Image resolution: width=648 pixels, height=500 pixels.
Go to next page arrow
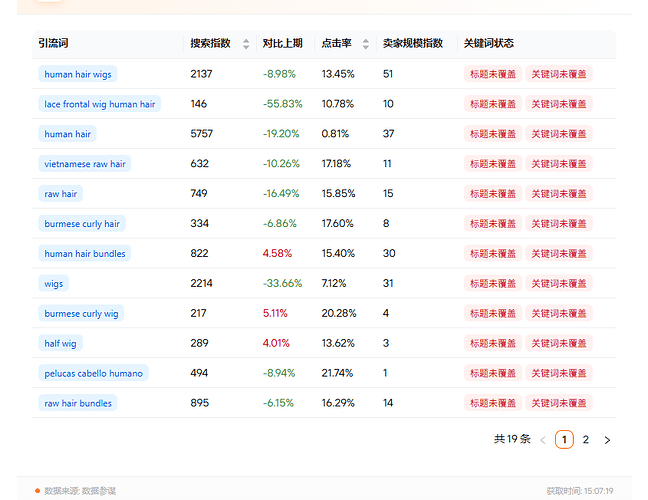(x=607, y=439)
